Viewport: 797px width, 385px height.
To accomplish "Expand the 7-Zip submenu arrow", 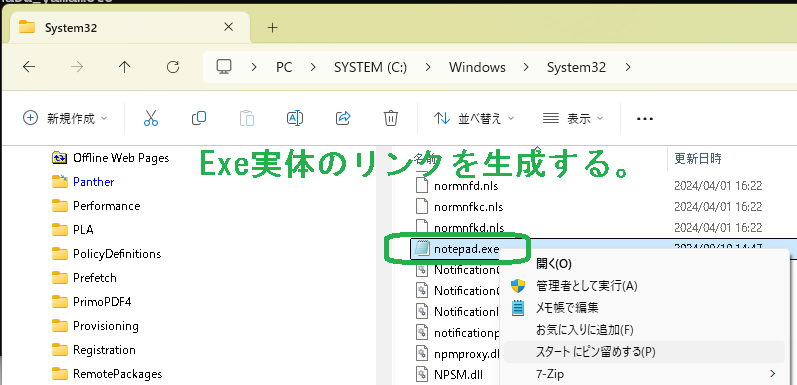I will (773, 374).
